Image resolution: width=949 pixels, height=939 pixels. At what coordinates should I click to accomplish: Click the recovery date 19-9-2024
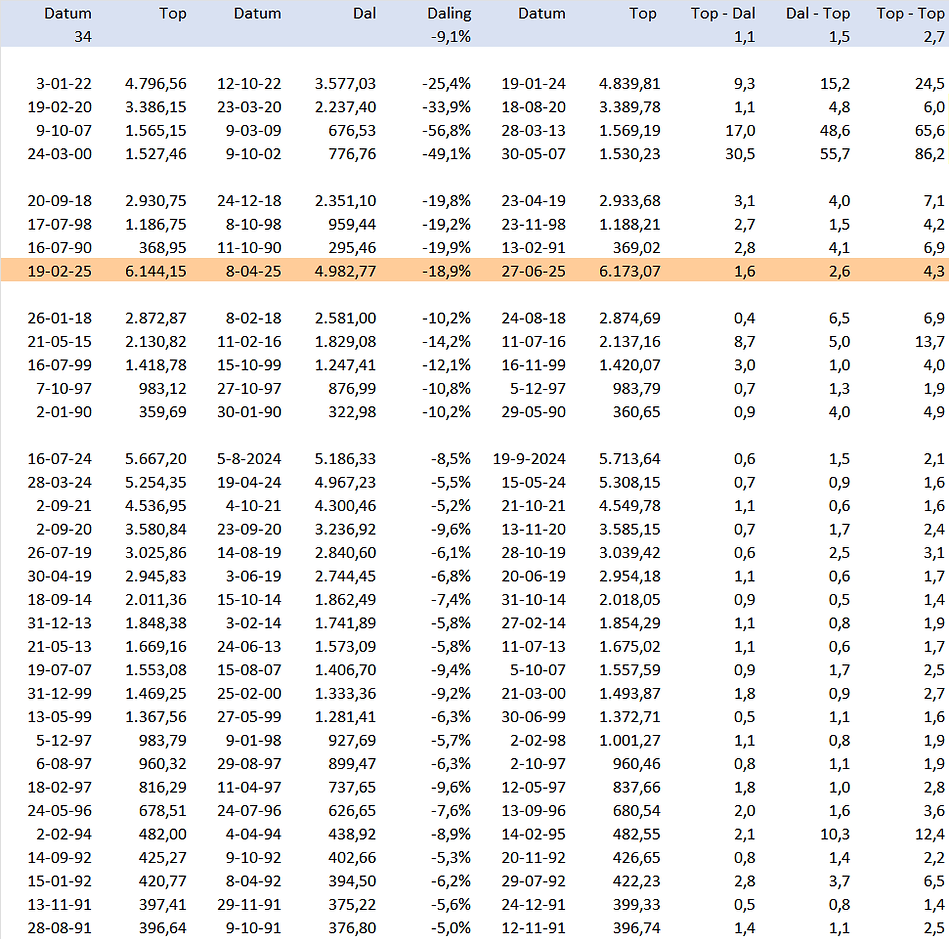[529, 459]
